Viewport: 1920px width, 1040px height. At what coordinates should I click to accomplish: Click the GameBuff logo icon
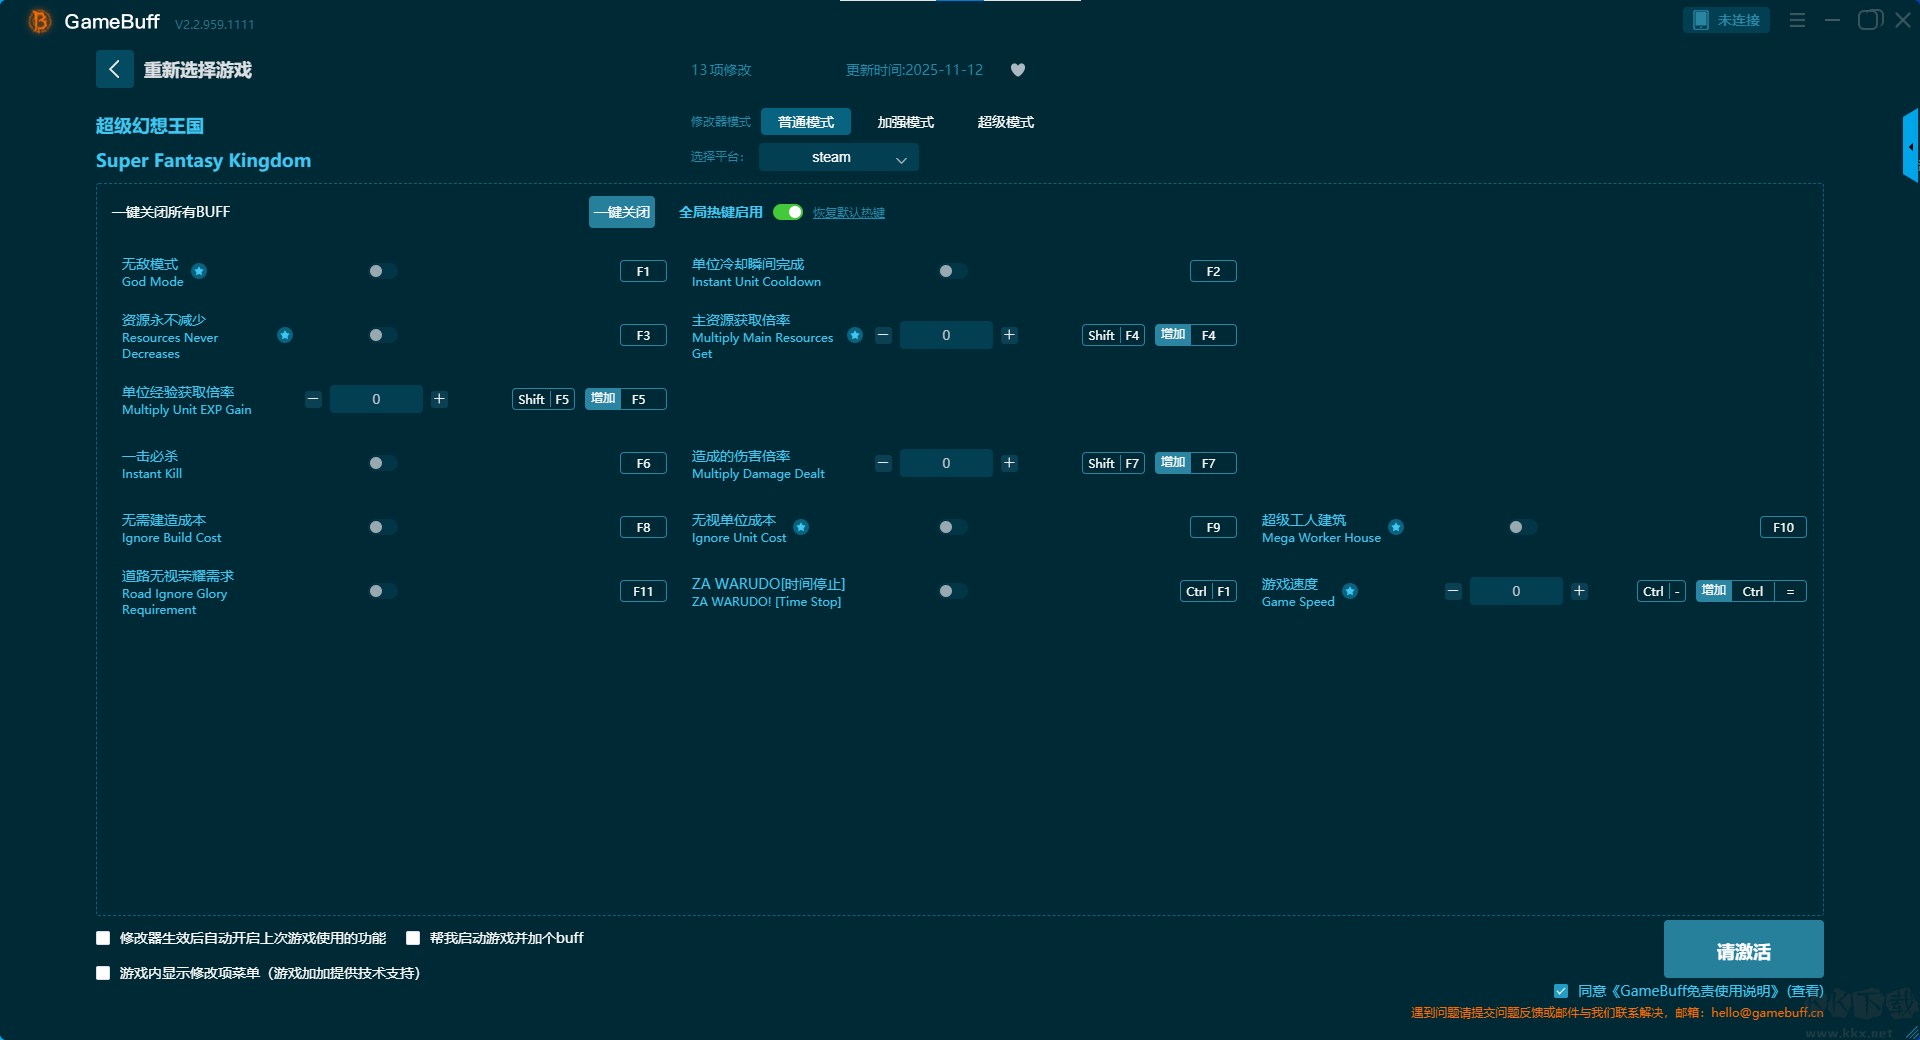[39, 21]
